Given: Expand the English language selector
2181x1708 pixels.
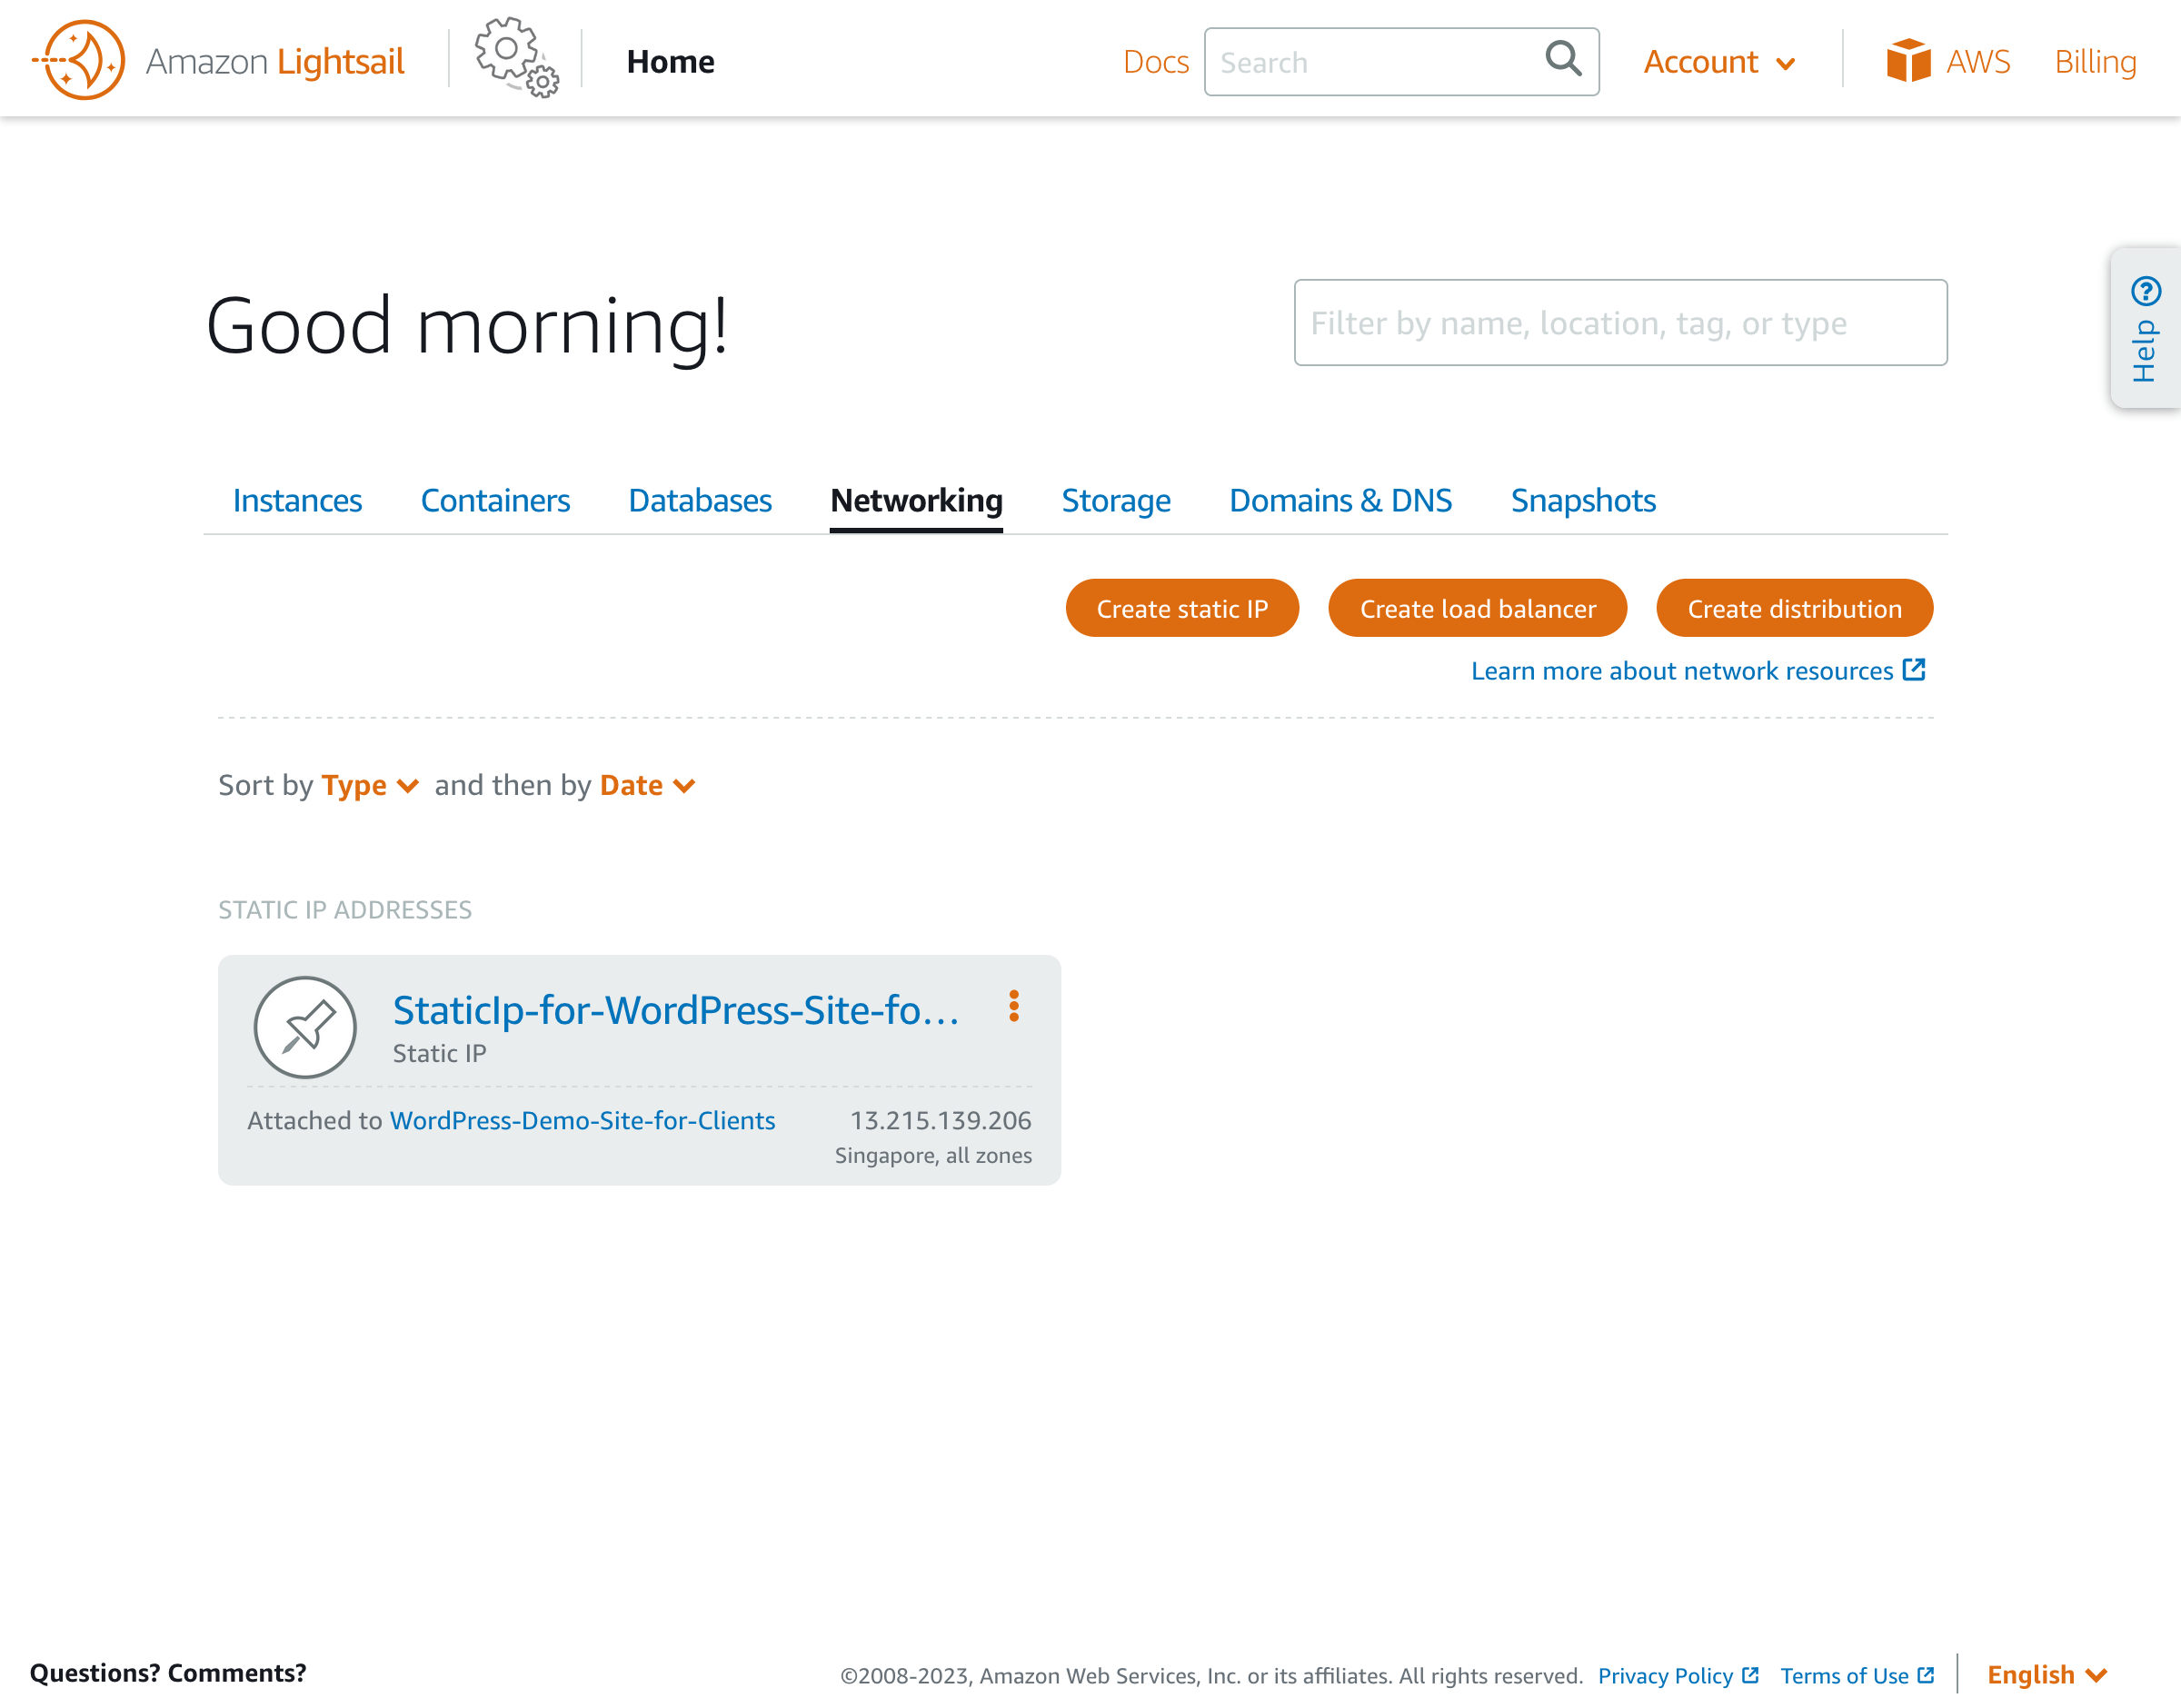Looking at the screenshot, I should click(2046, 1674).
